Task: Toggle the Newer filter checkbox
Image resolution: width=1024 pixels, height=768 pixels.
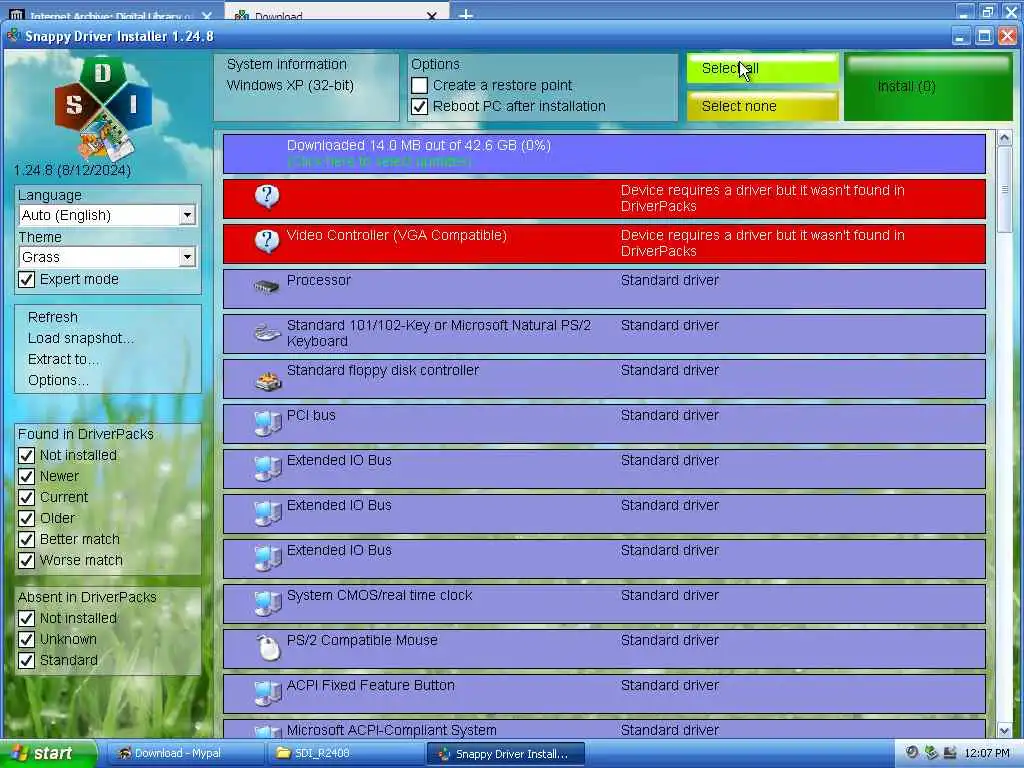Action: tap(26, 476)
